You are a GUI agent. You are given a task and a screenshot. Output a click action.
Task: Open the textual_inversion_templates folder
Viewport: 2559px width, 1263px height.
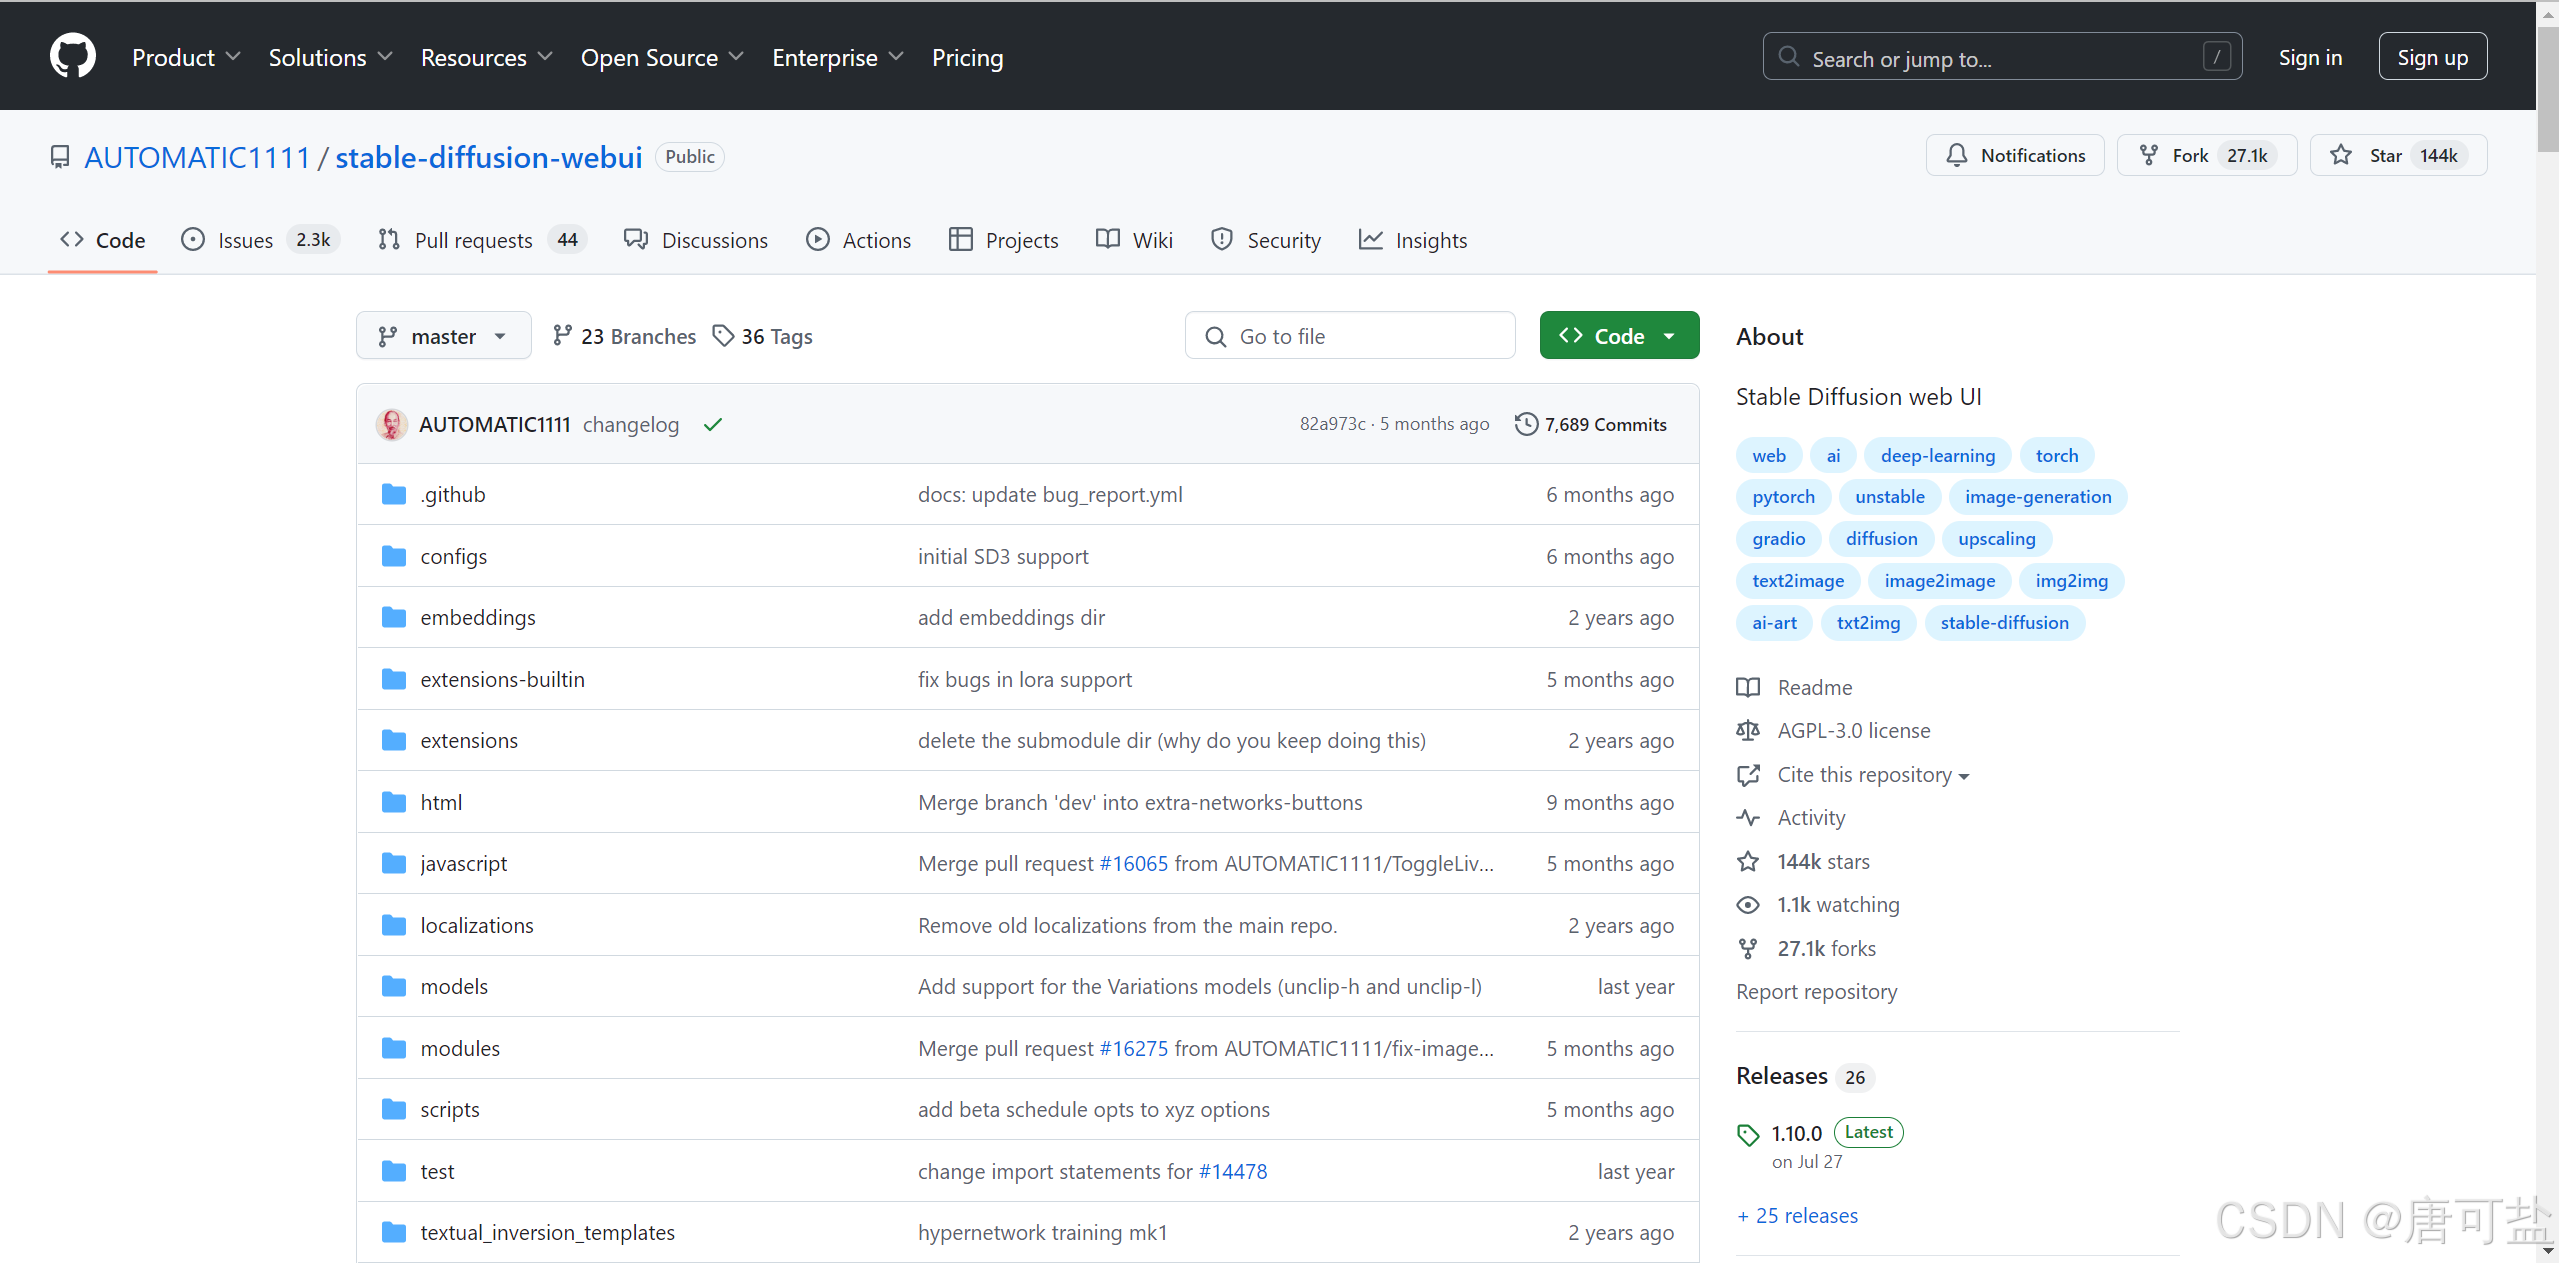pos(547,1232)
